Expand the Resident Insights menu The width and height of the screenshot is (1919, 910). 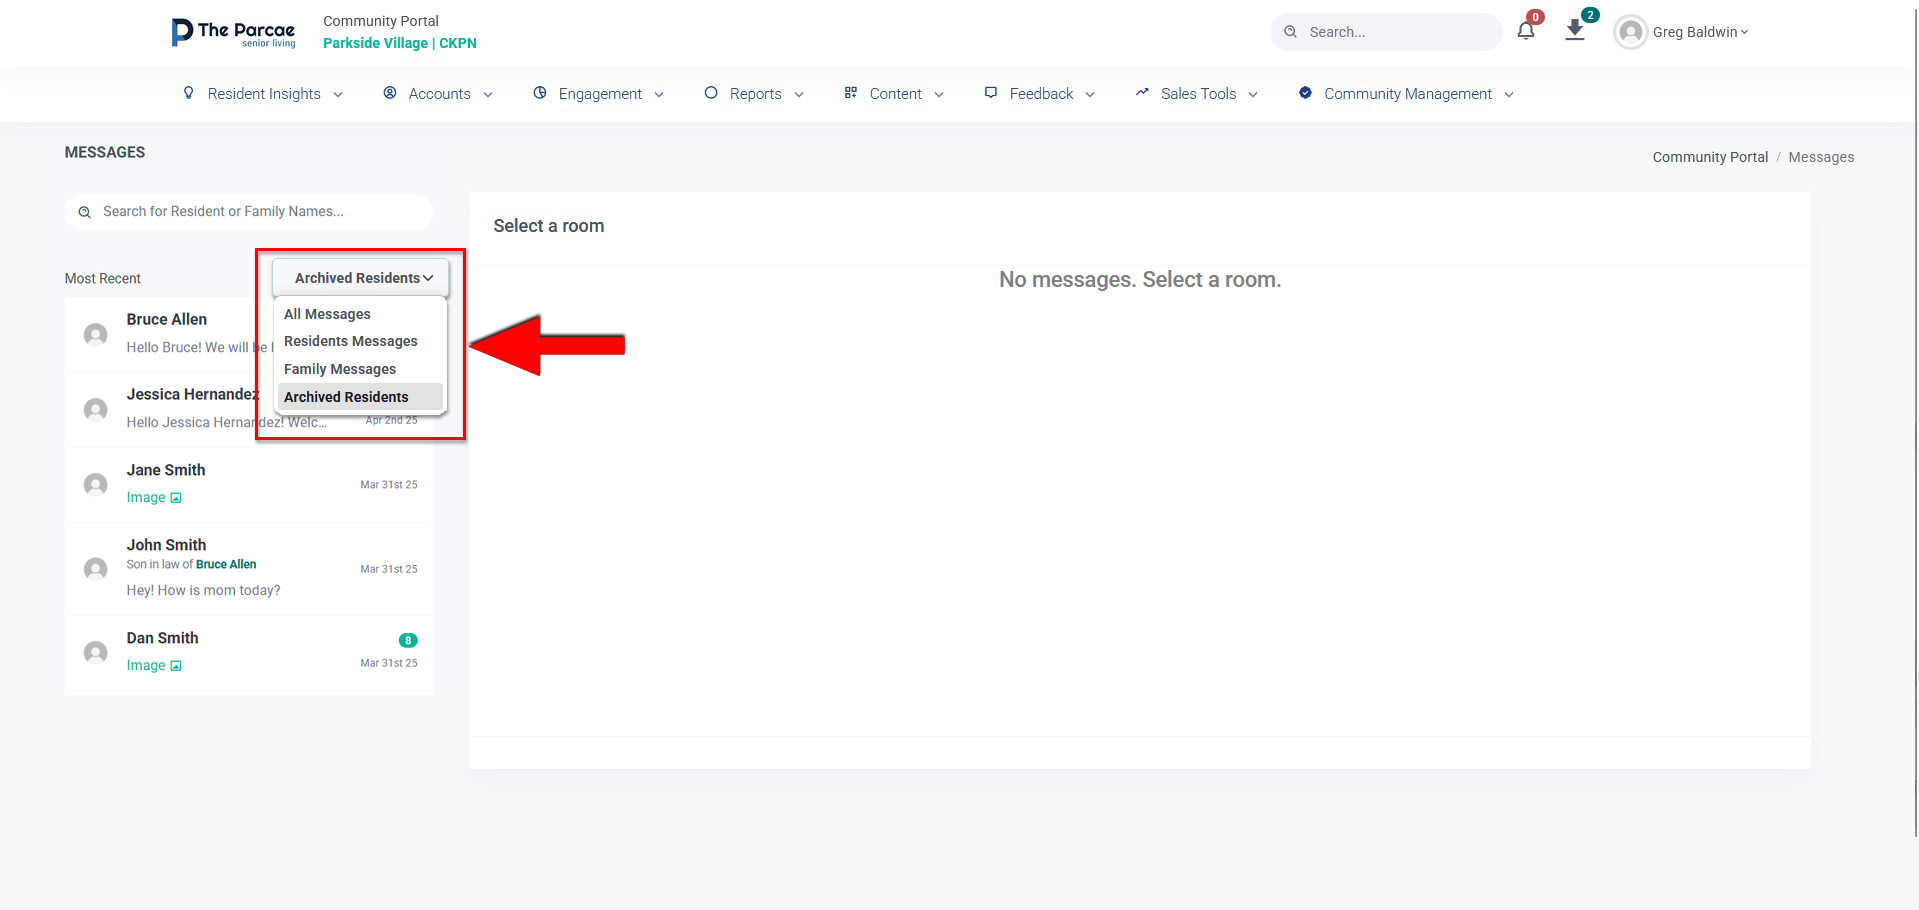tap(263, 94)
